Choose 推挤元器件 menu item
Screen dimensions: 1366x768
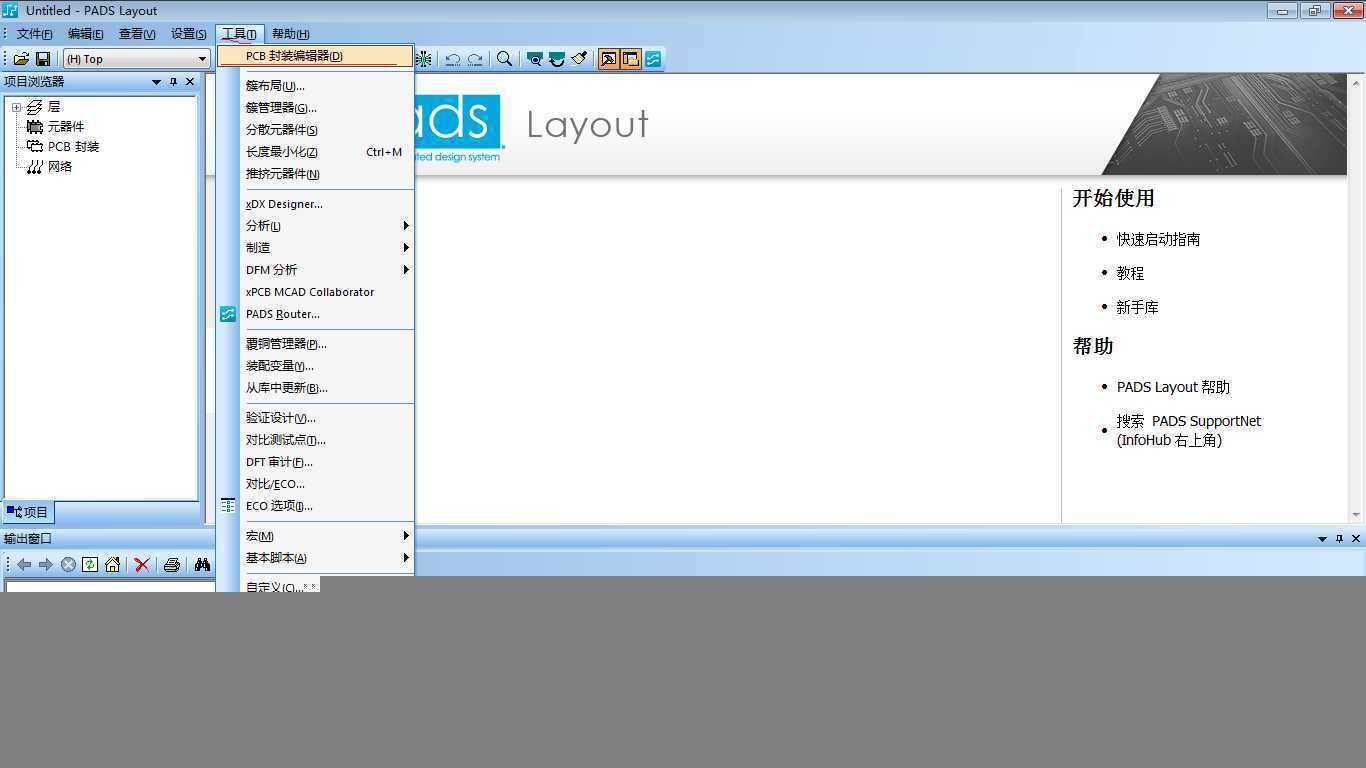[x=316, y=174]
